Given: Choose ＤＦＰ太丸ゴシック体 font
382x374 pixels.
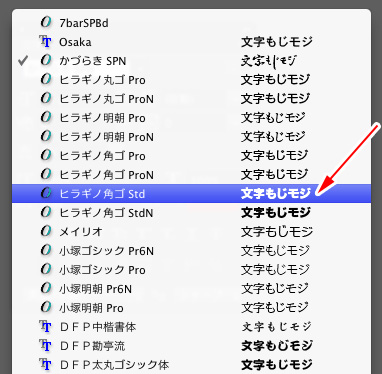Looking at the screenshot, I should pyautogui.click(x=191, y=364).
